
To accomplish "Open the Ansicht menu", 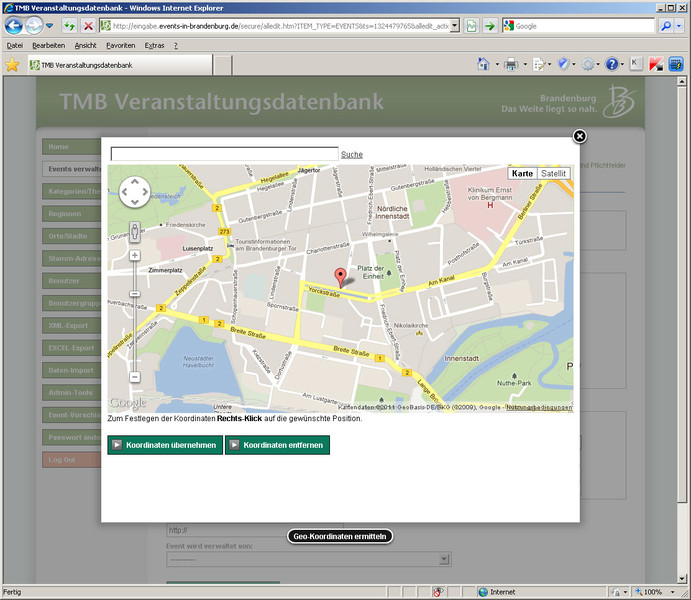I will (x=85, y=45).
